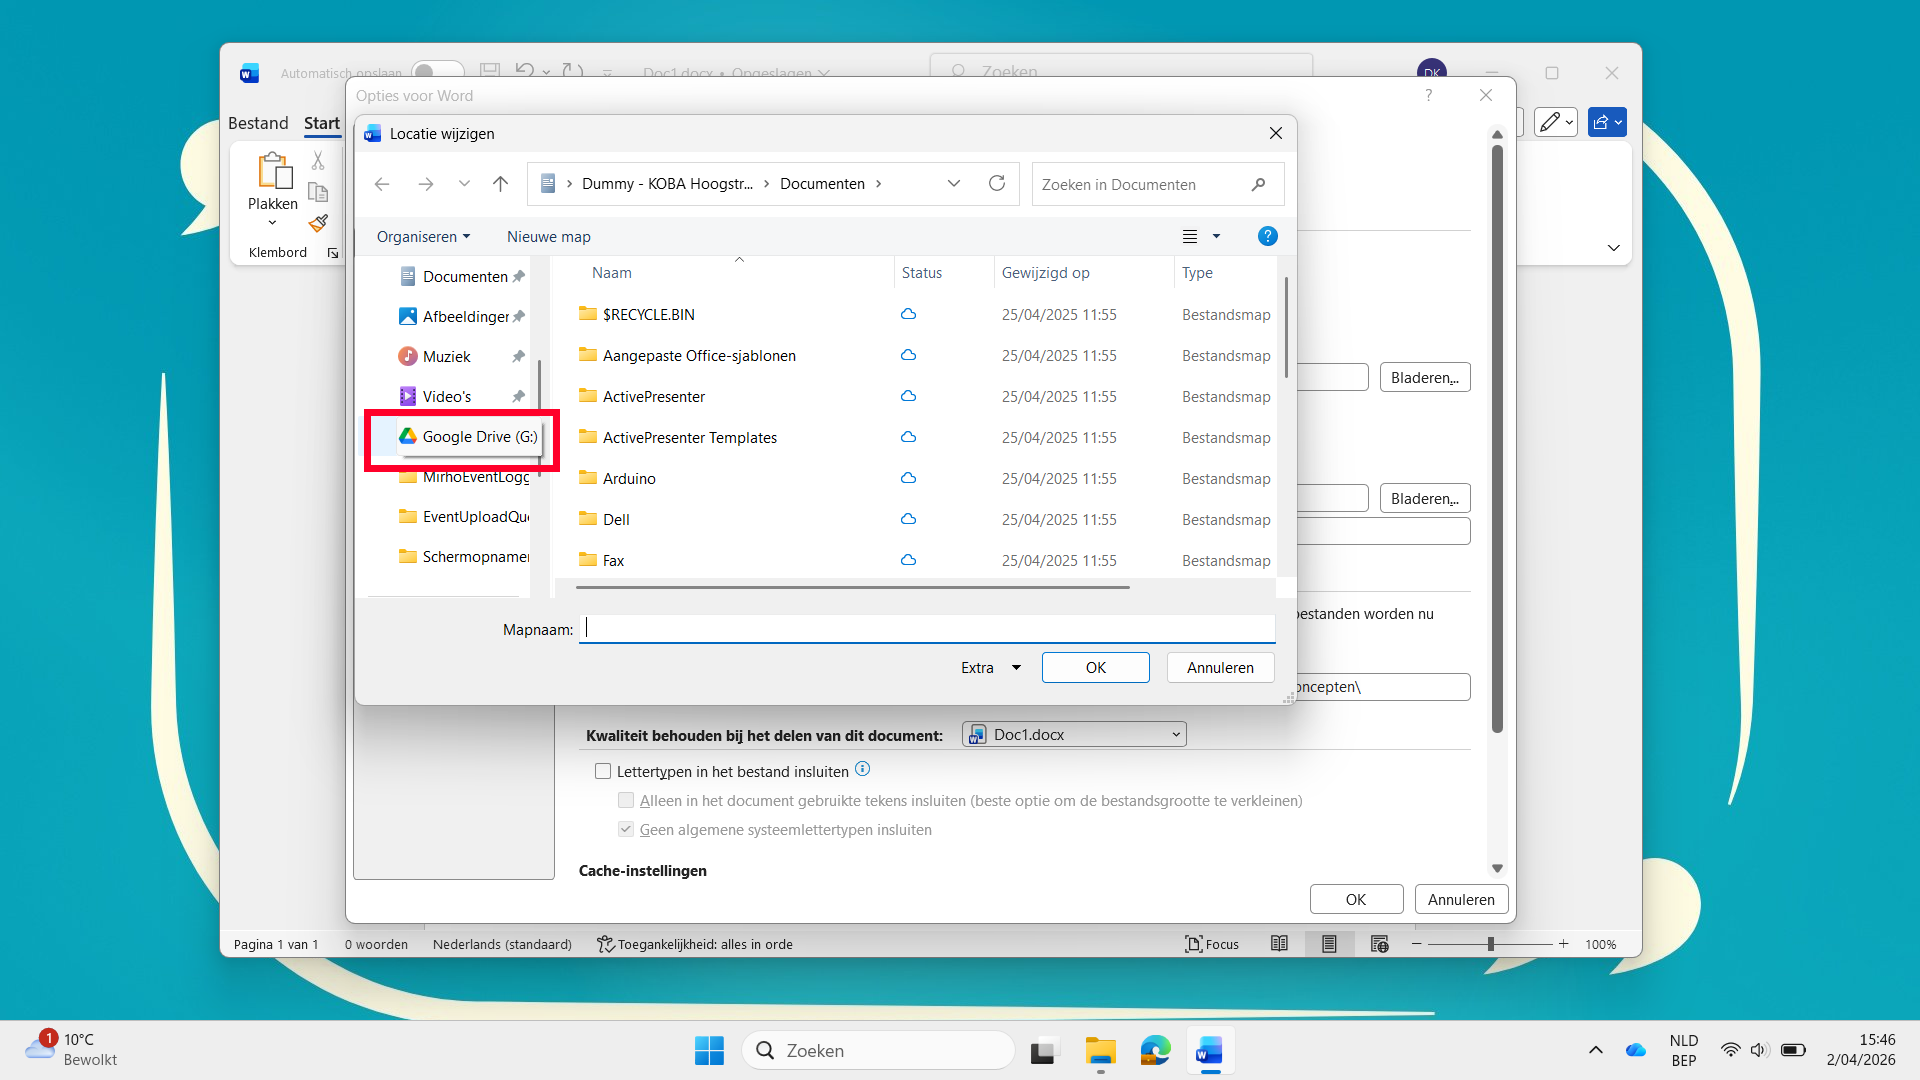Click the Nieuwe map button
The height and width of the screenshot is (1080, 1920).
pyautogui.click(x=548, y=237)
